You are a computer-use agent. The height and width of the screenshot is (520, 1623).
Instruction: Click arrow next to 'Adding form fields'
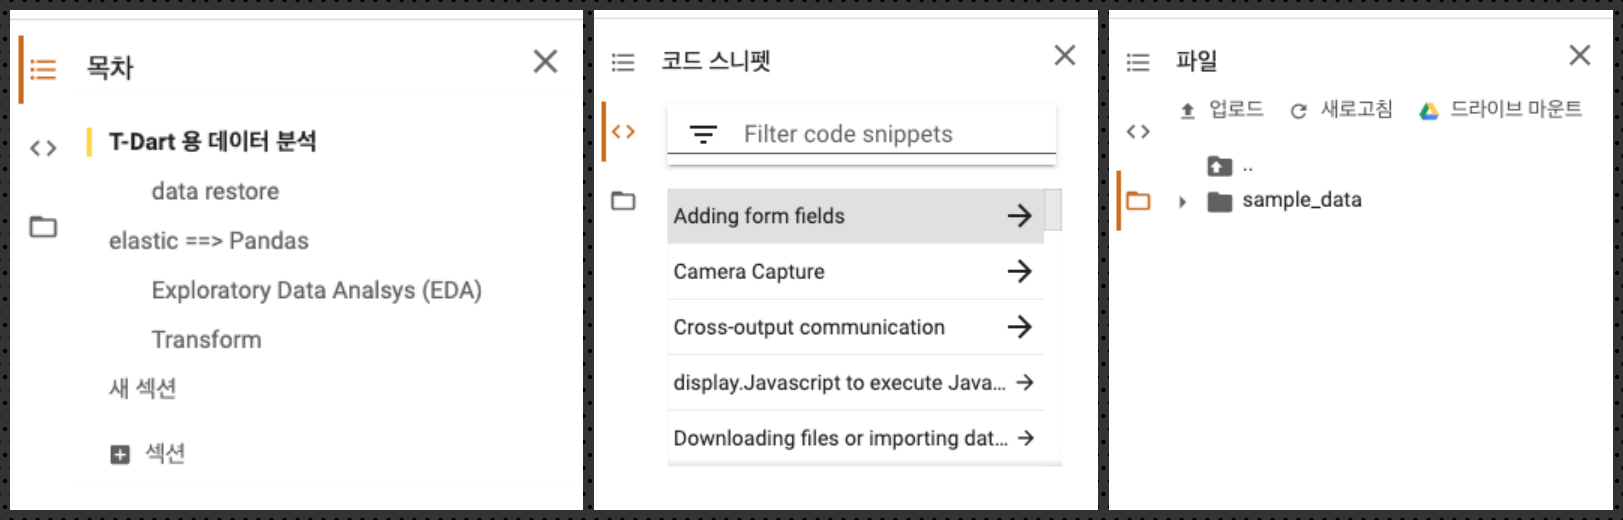point(1019,216)
